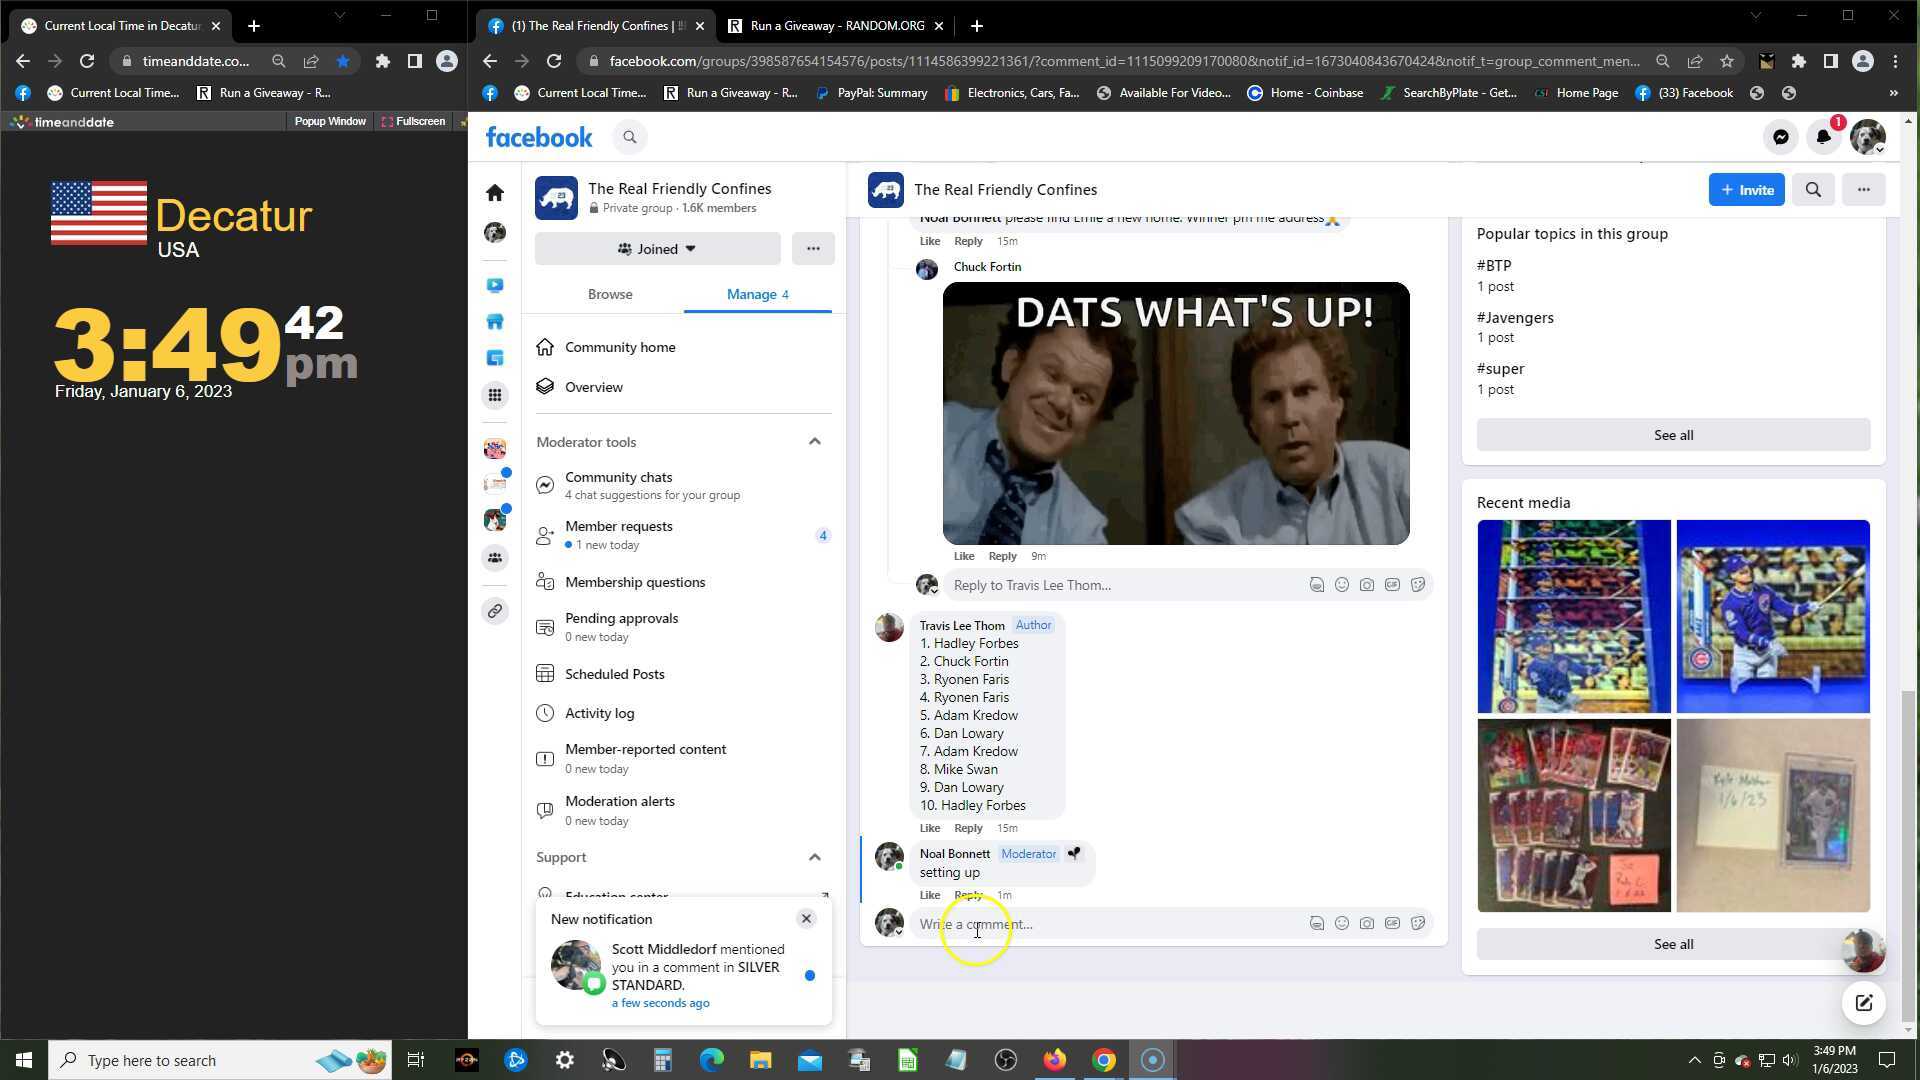Screen dimensions: 1920x1080
Task: Click the new message compose icon
Action: click(x=1863, y=1003)
